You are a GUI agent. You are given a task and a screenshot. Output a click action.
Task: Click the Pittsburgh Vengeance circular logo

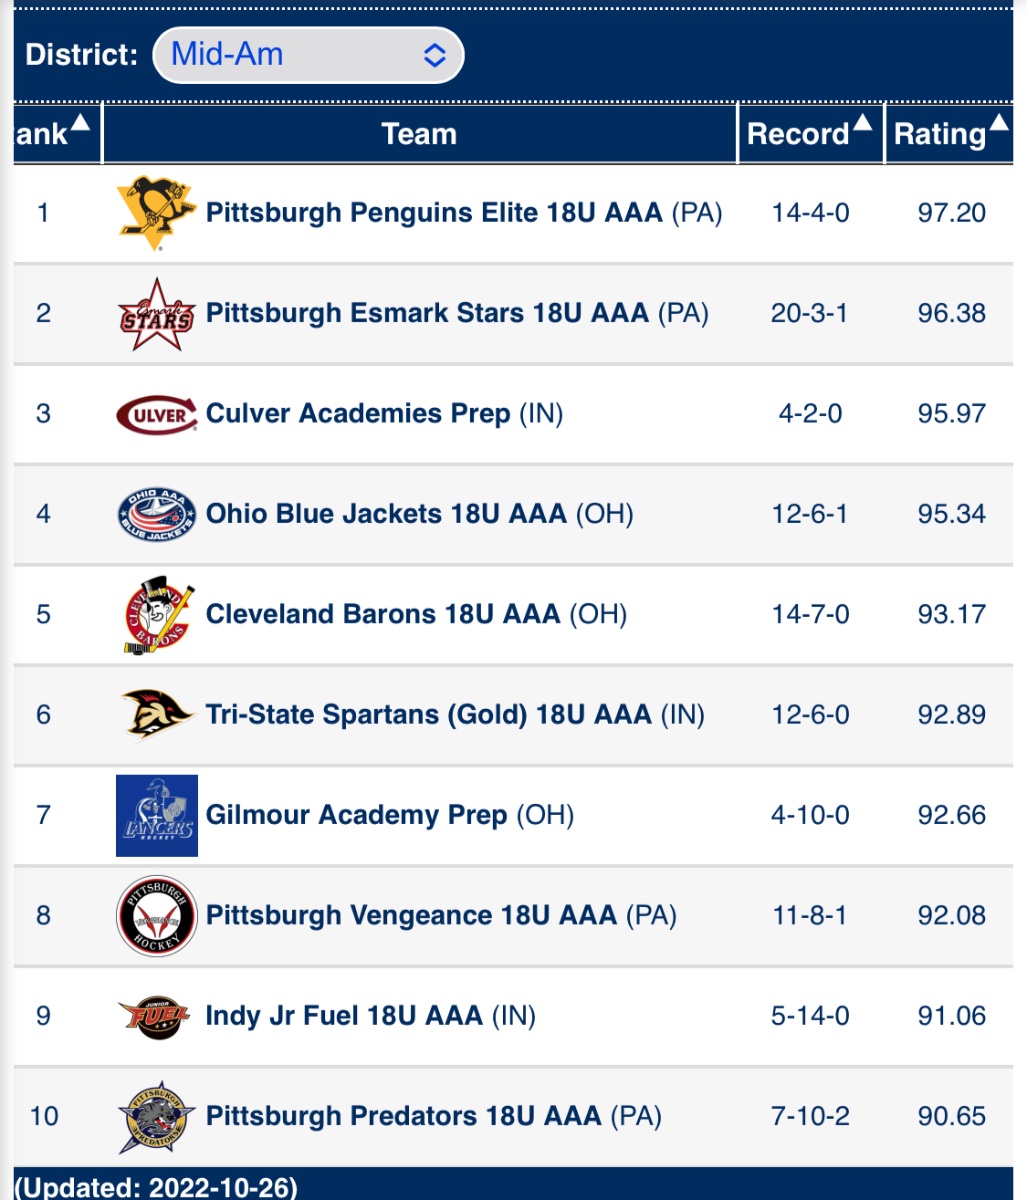pyautogui.click(x=156, y=915)
